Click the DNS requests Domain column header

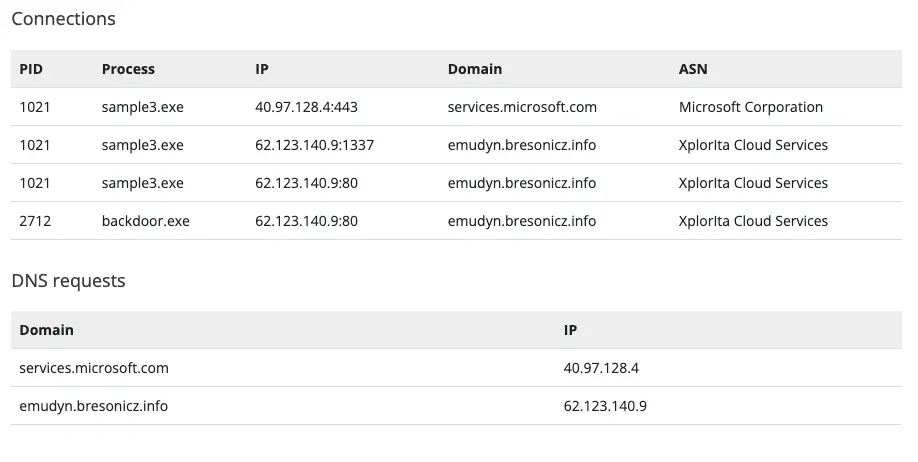coord(46,330)
